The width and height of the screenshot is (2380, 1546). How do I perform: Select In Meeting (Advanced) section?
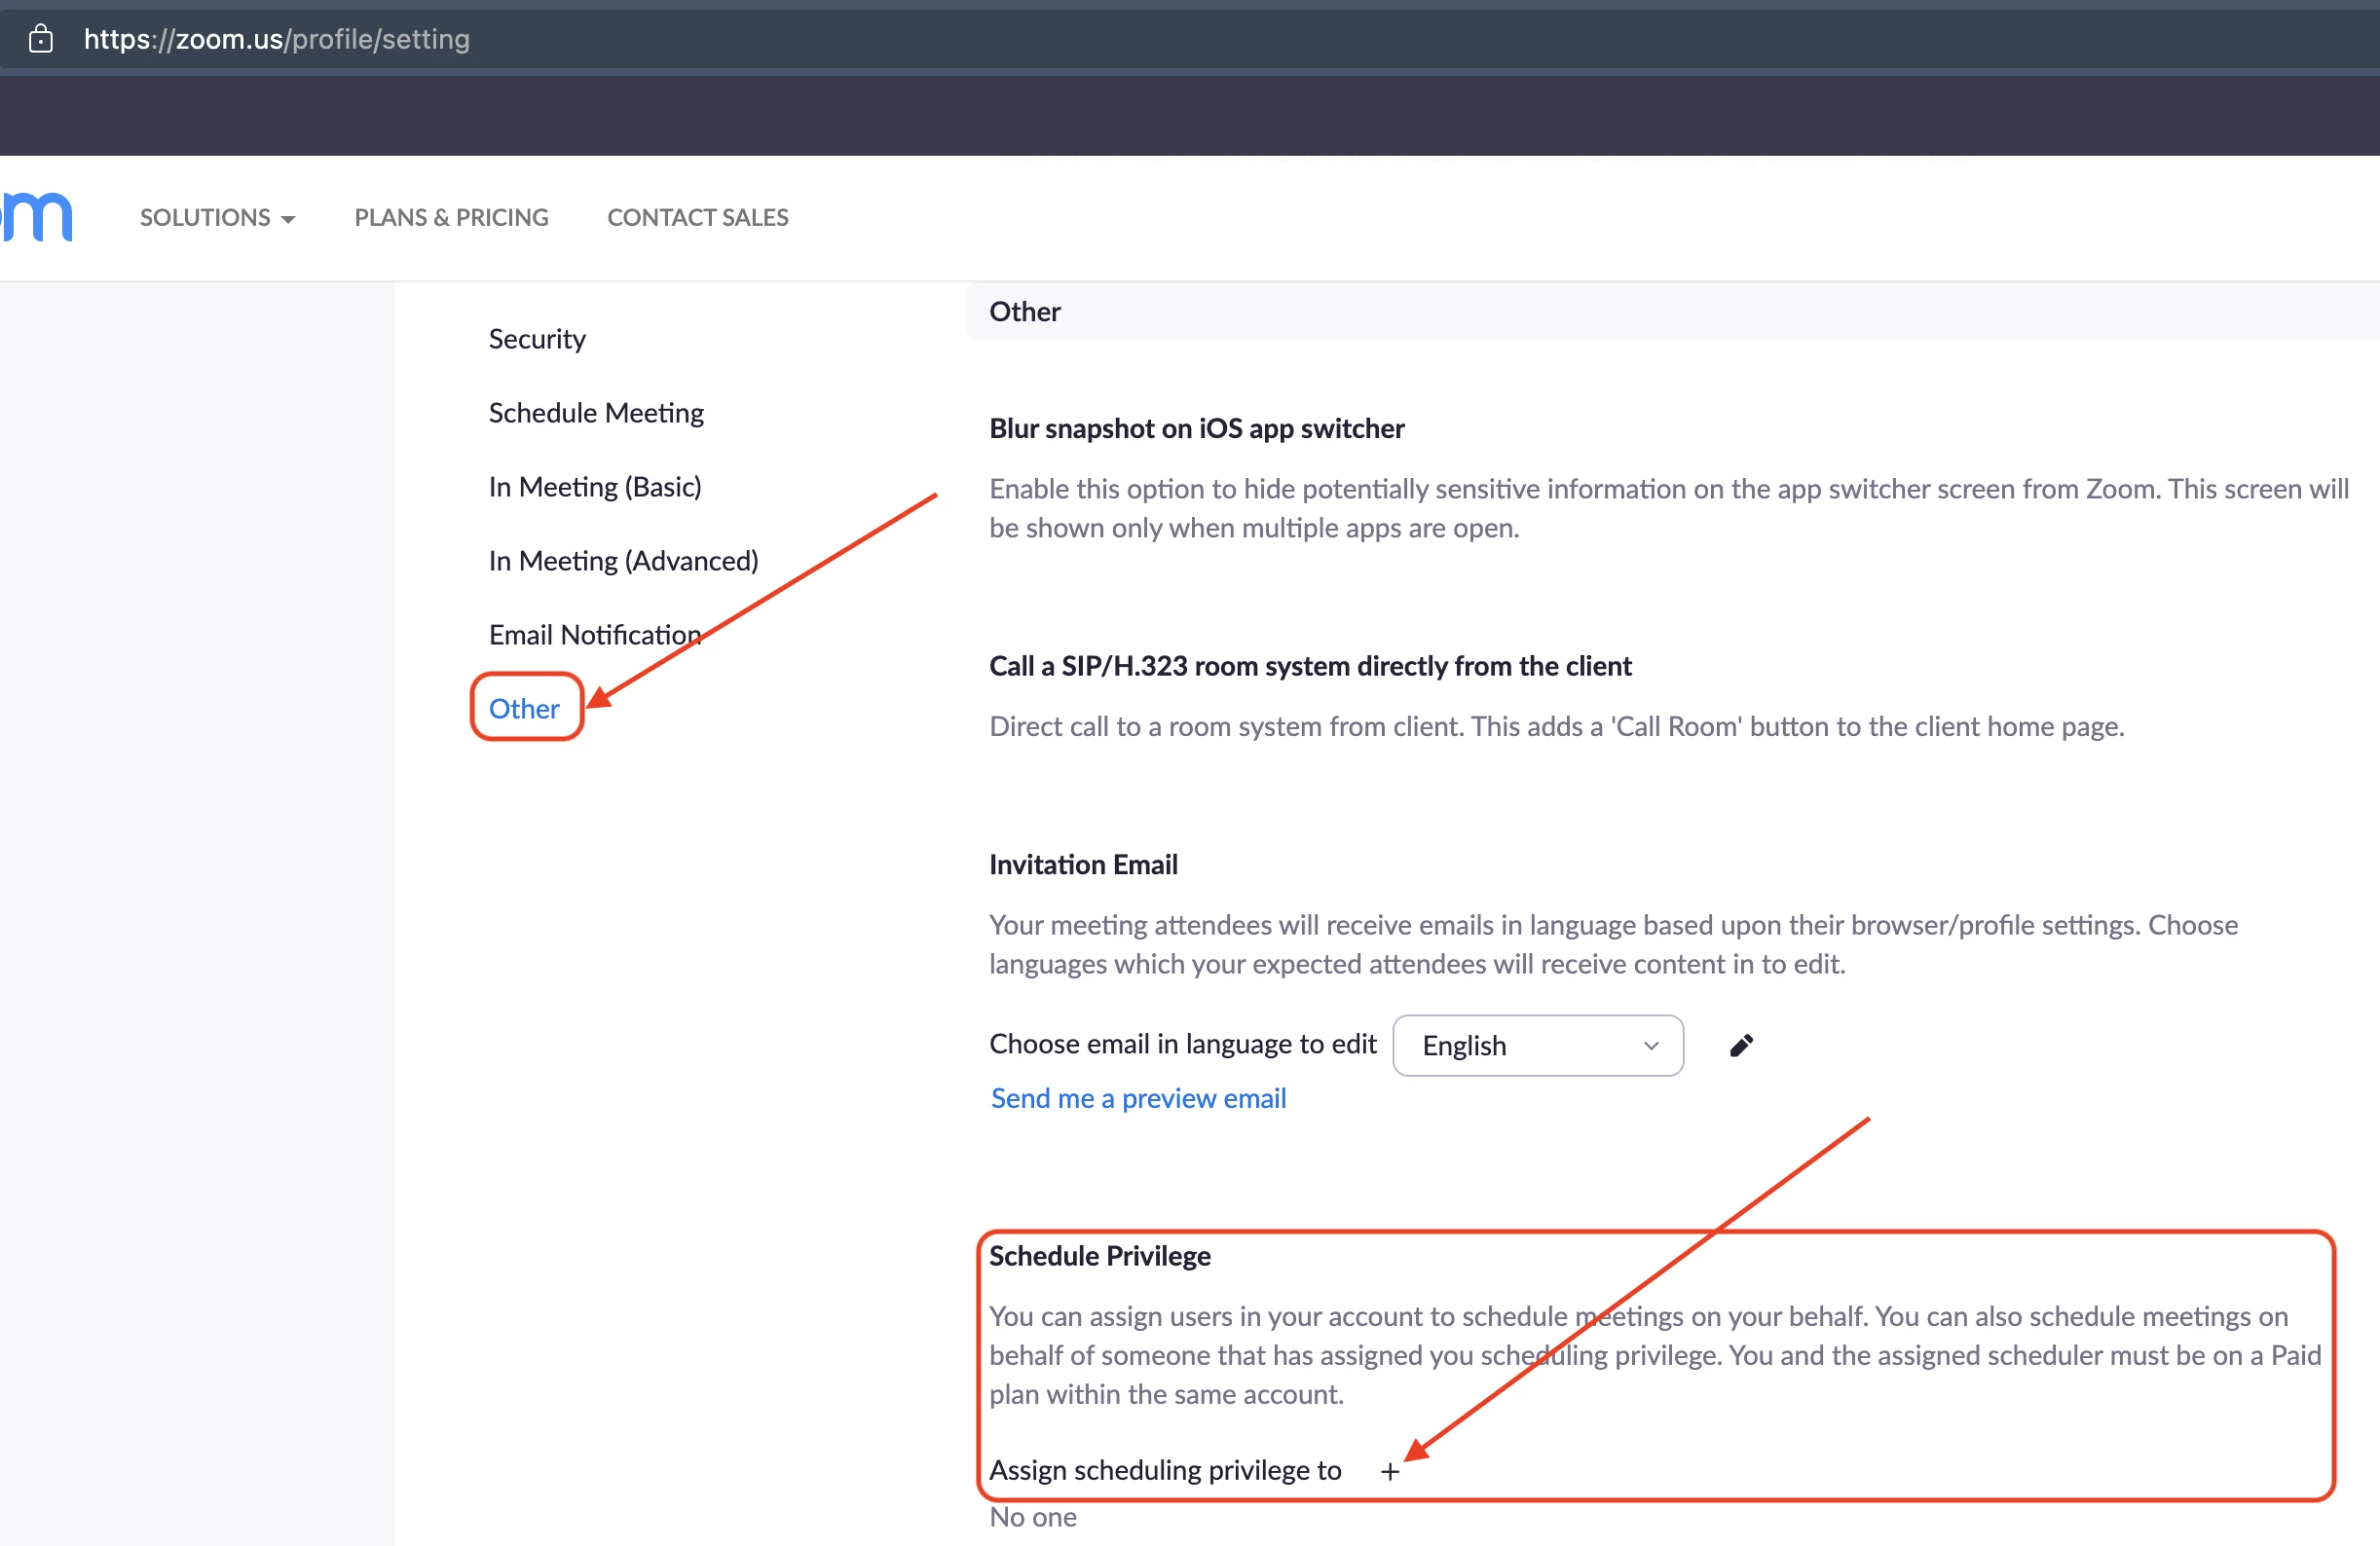coord(623,561)
